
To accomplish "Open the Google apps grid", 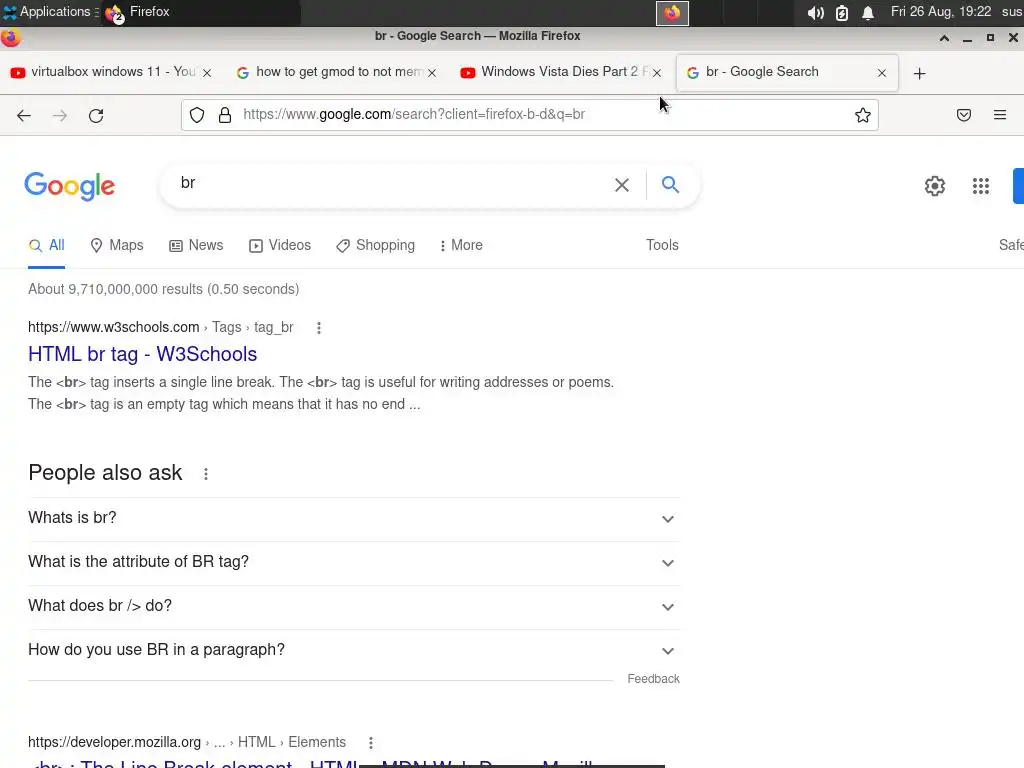I will [x=981, y=186].
